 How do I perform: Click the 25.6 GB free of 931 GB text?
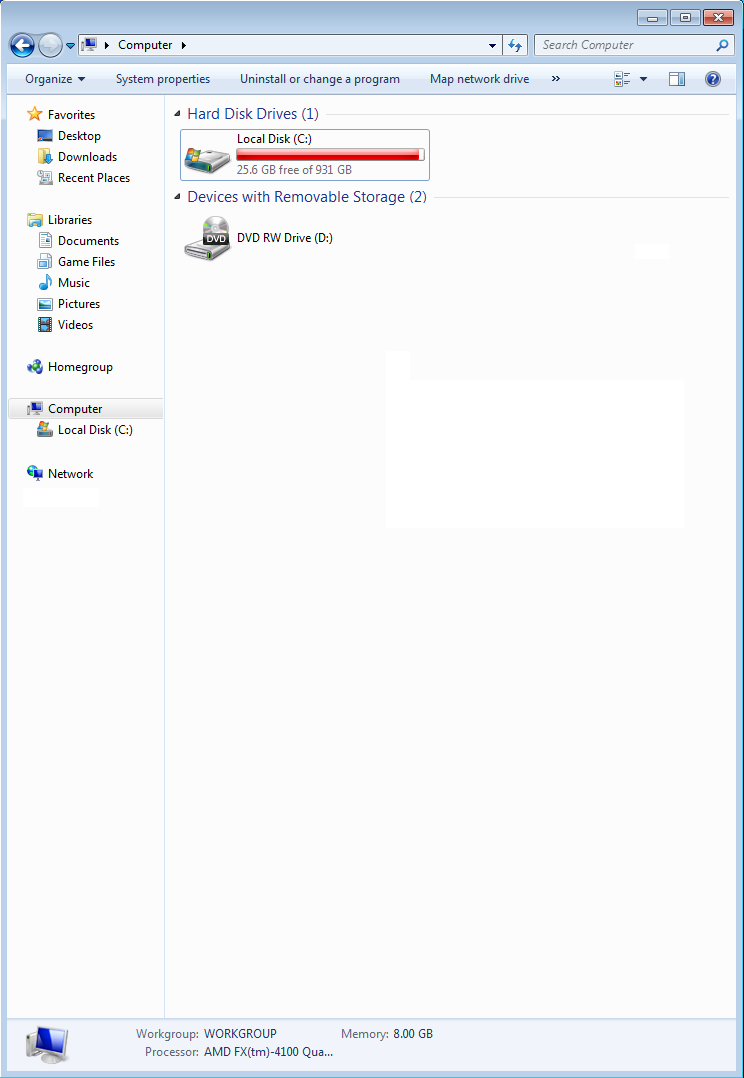(294, 169)
